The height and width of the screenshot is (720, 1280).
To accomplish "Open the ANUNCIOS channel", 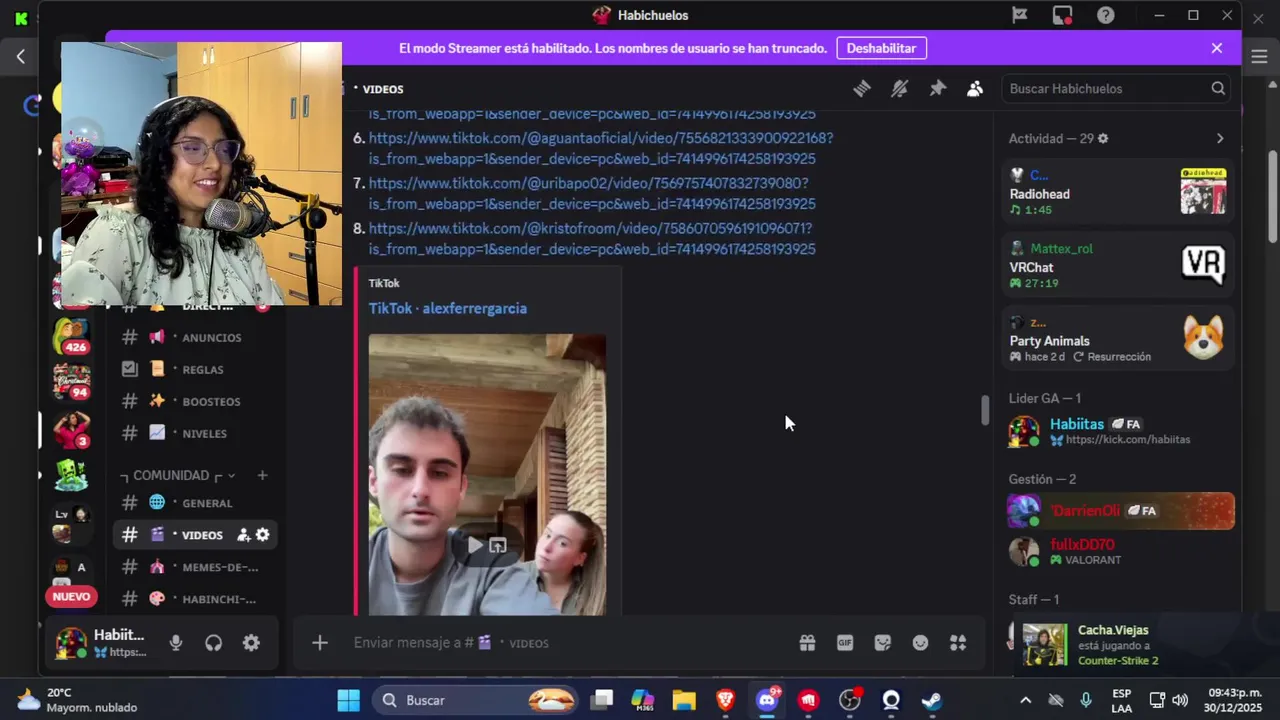I will point(195,337).
